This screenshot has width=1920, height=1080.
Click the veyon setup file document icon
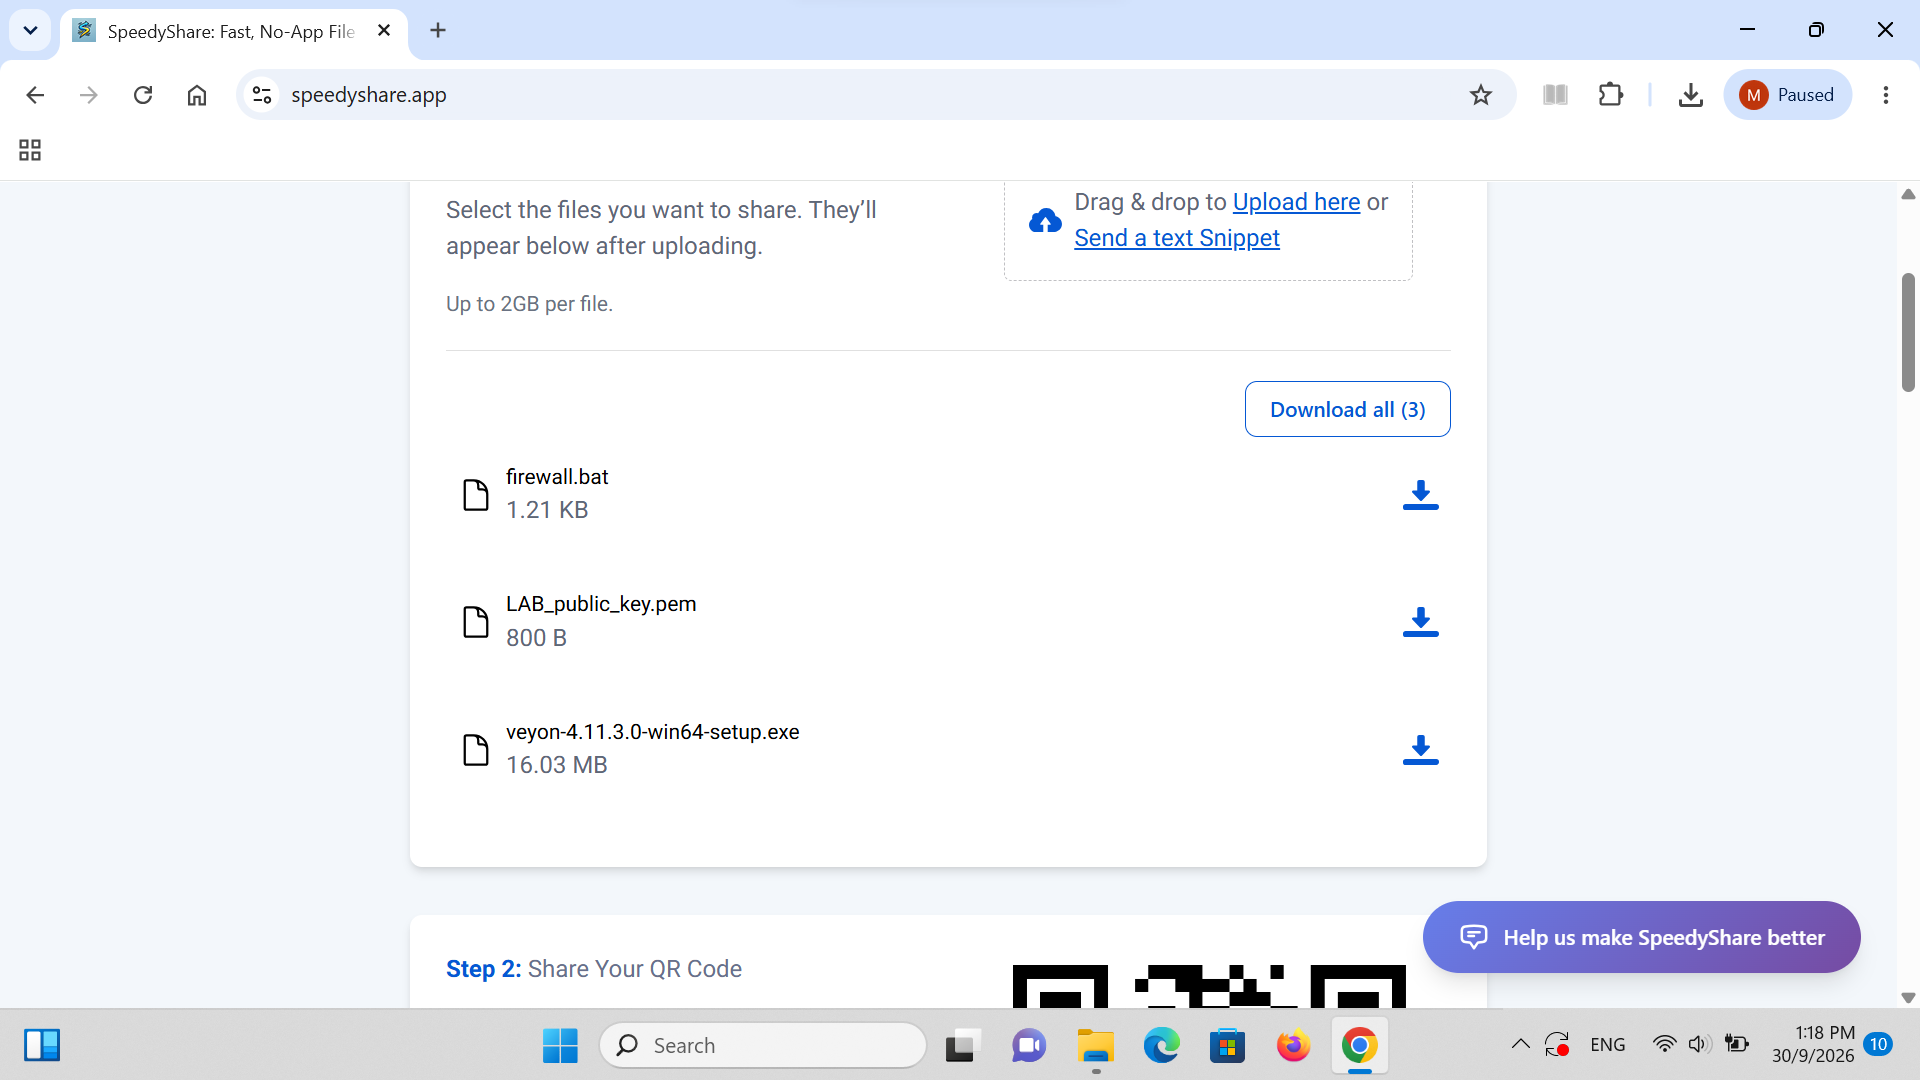(476, 749)
